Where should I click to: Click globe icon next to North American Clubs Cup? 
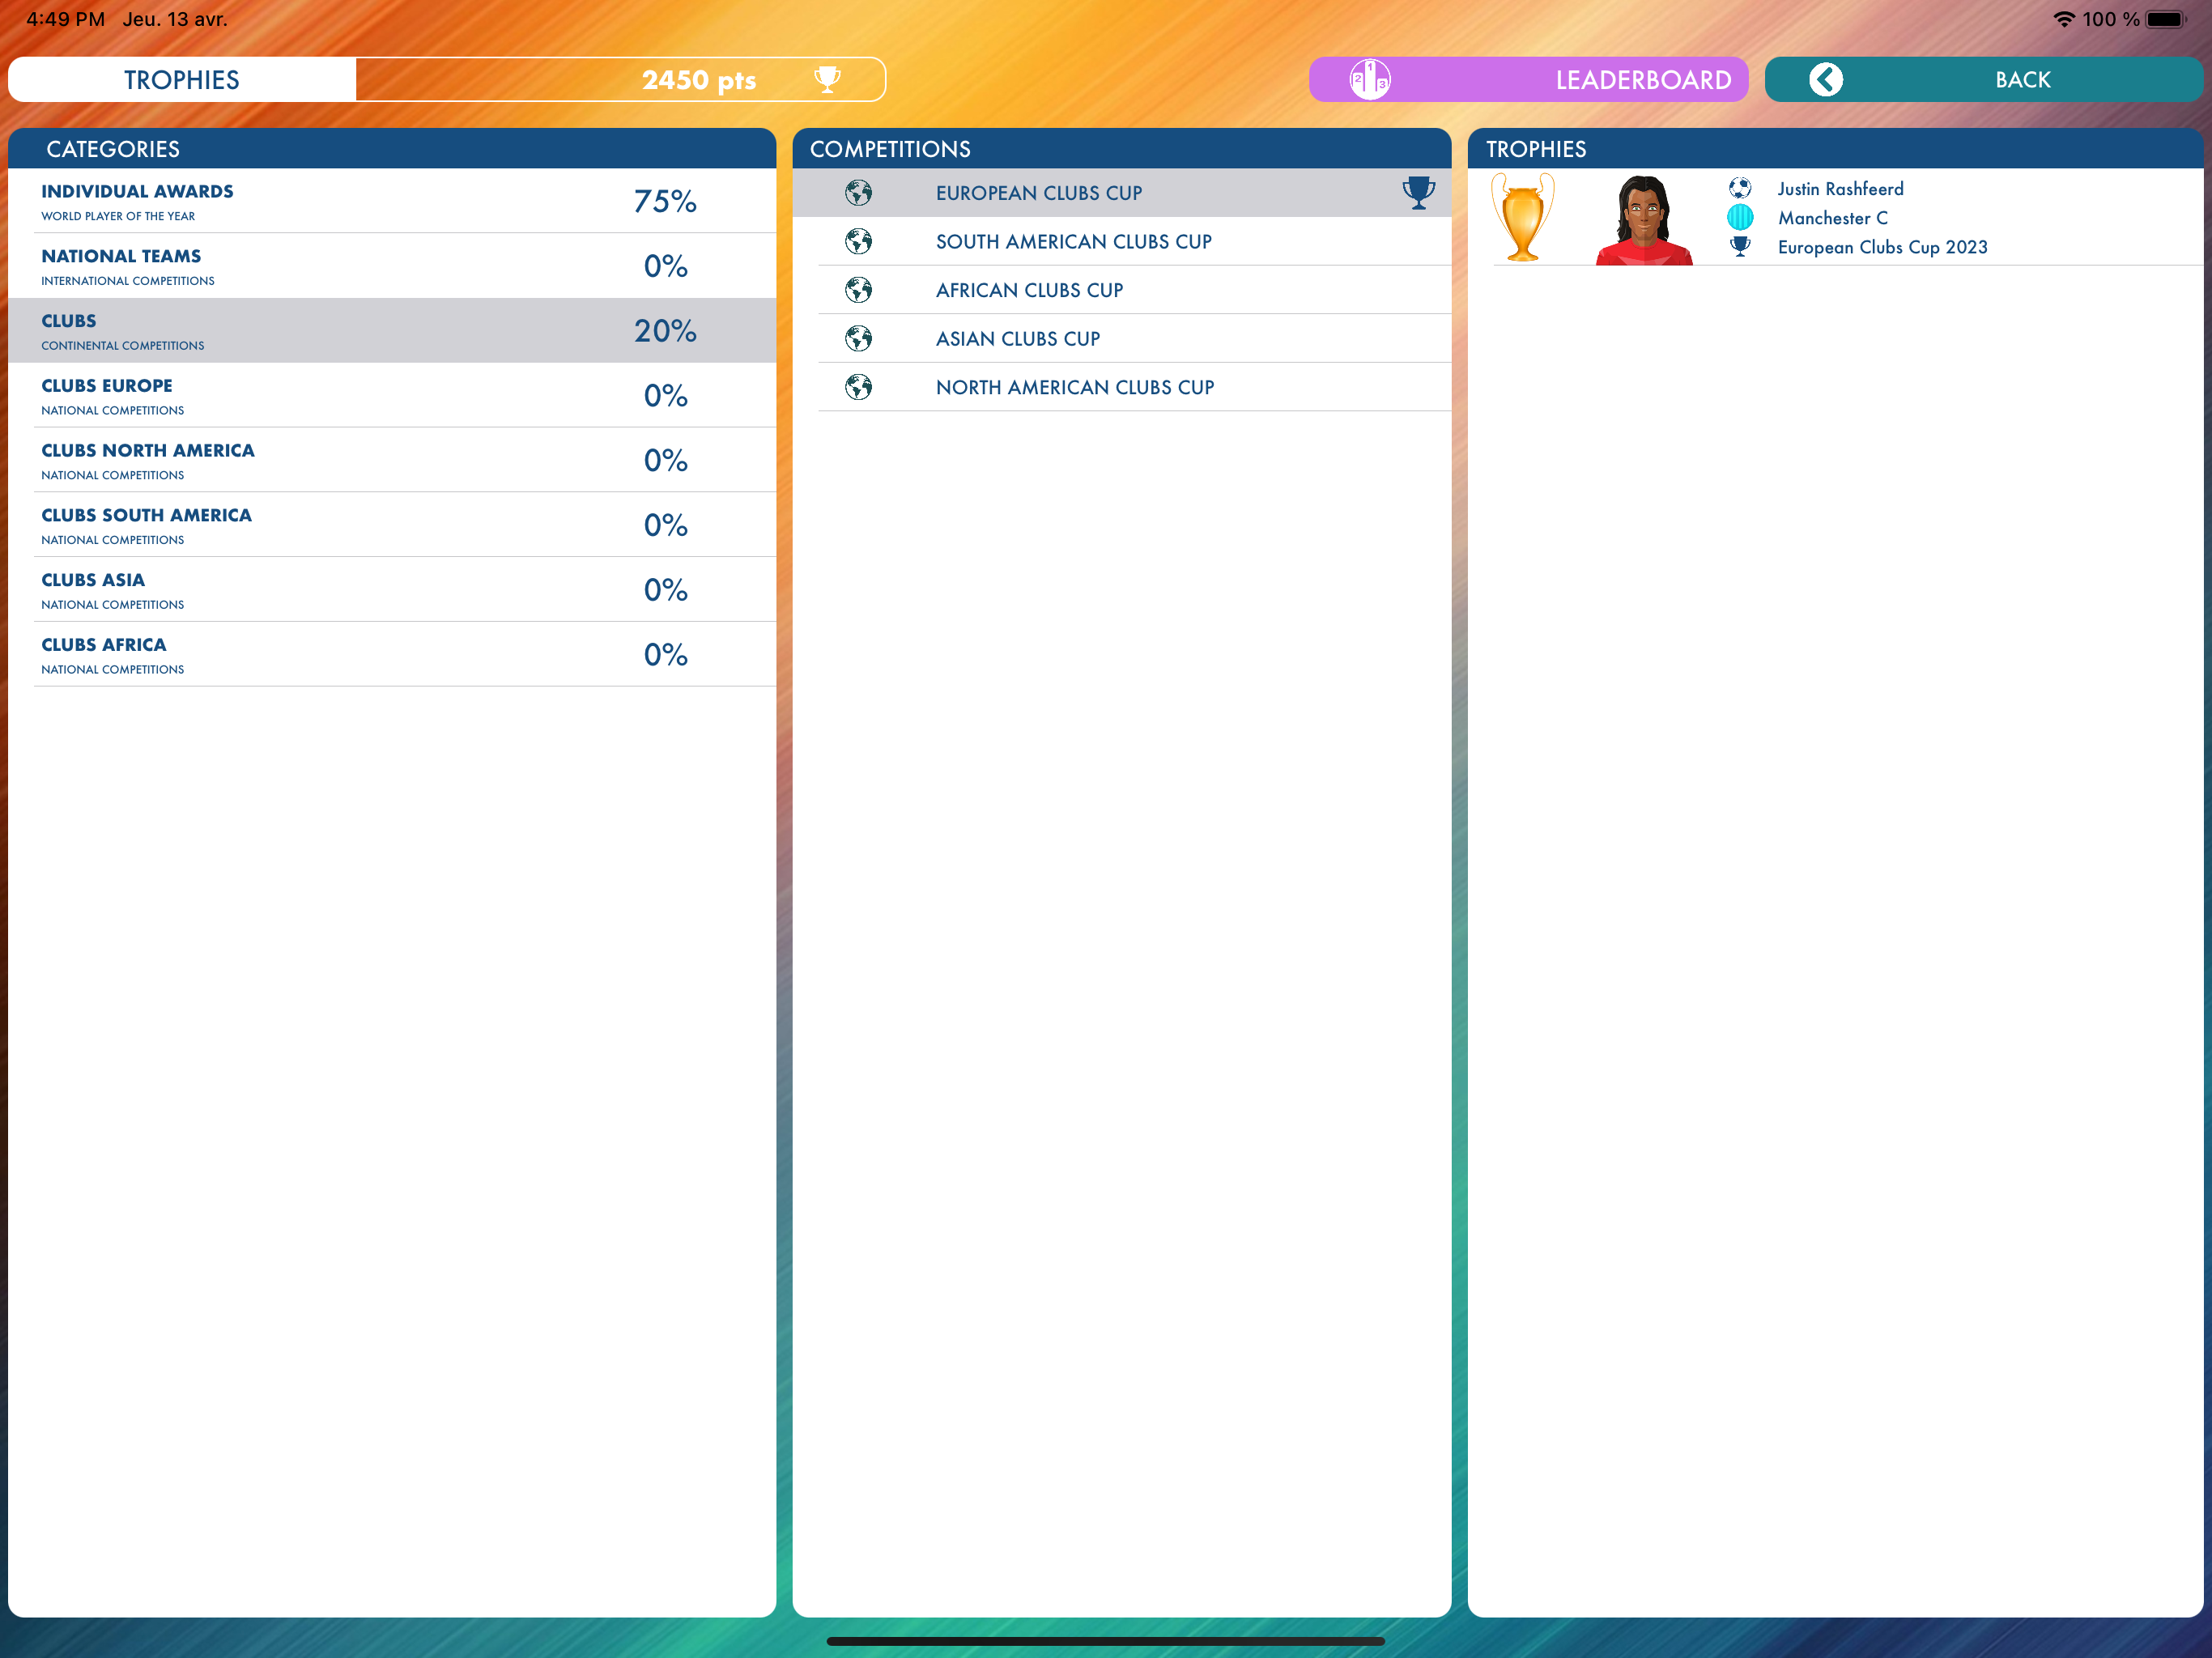point(858,386)
